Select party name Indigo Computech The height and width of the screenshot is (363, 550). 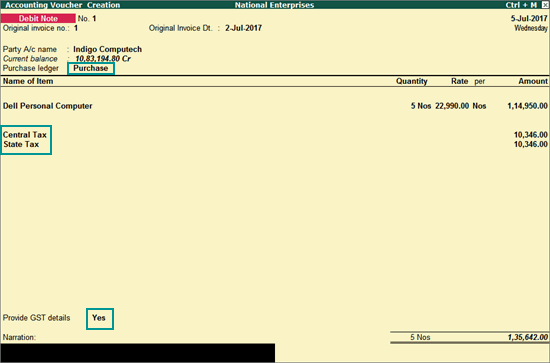click(x=107, y=49)
